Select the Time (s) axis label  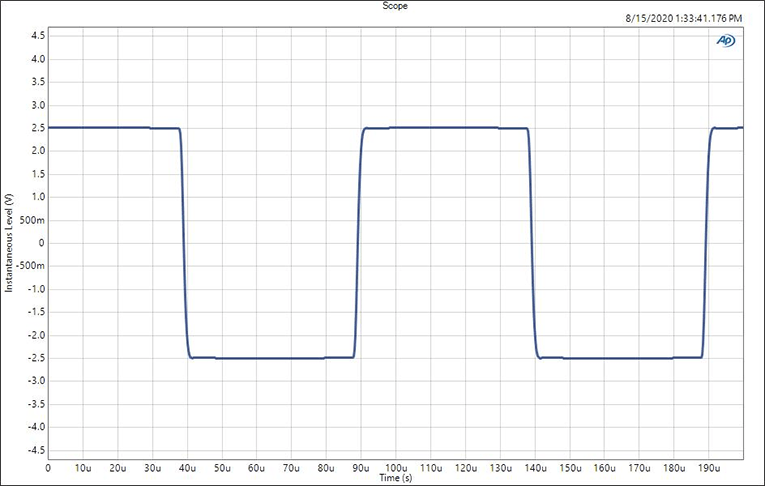(395, 478)
